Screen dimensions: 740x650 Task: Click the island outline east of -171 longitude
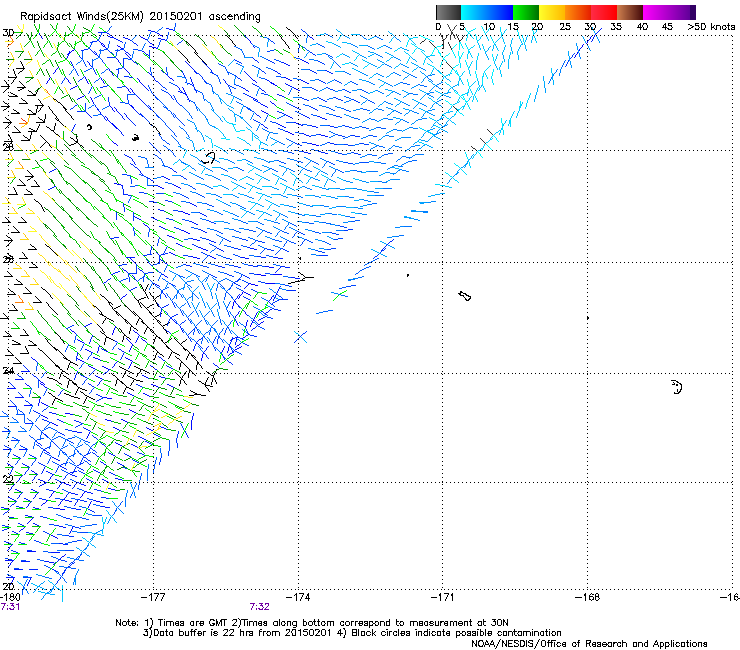(x=464, y=296)
